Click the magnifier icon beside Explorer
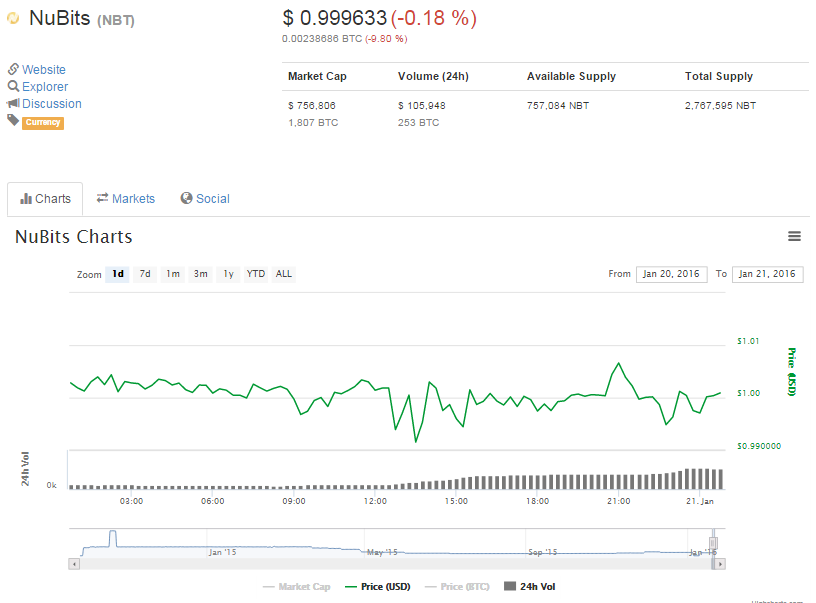This screenshot has height=603, width=816. pyautogui.click(x=14, y=86)
